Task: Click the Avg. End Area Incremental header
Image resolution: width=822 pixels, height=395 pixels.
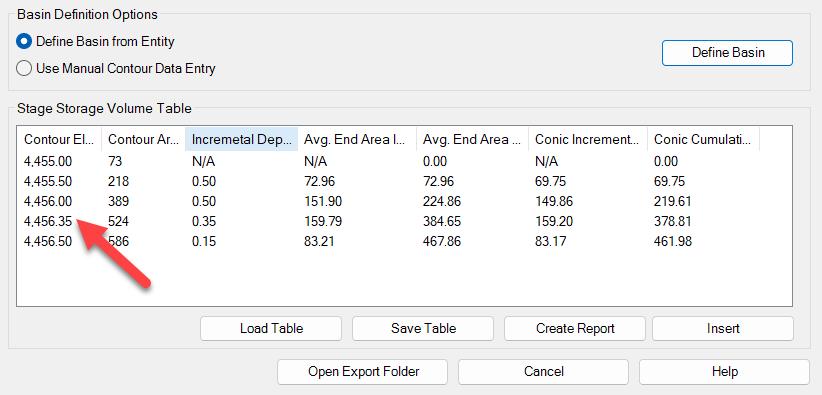Action: coord(357,139)
